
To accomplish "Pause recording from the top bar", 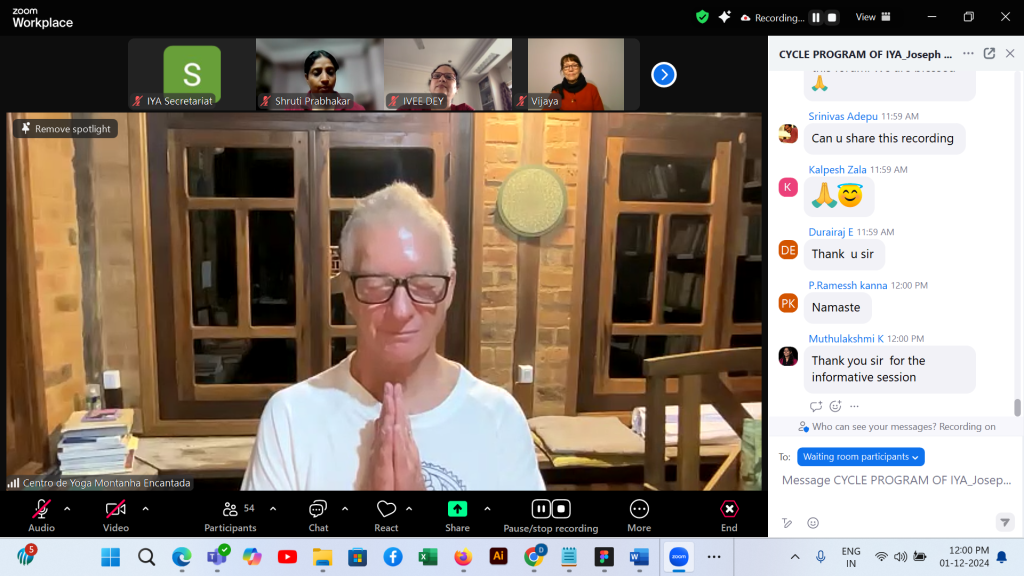I will point(815,17).
